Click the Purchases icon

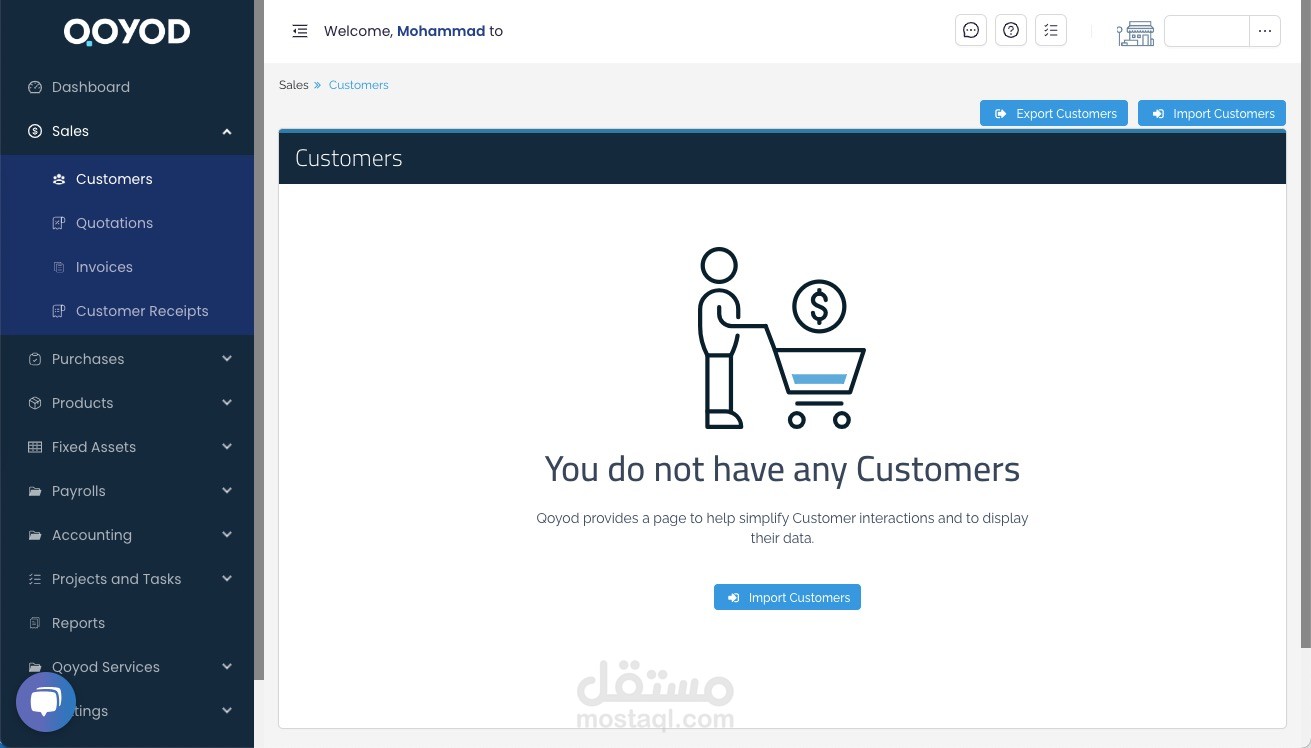[x=35, y=359]
